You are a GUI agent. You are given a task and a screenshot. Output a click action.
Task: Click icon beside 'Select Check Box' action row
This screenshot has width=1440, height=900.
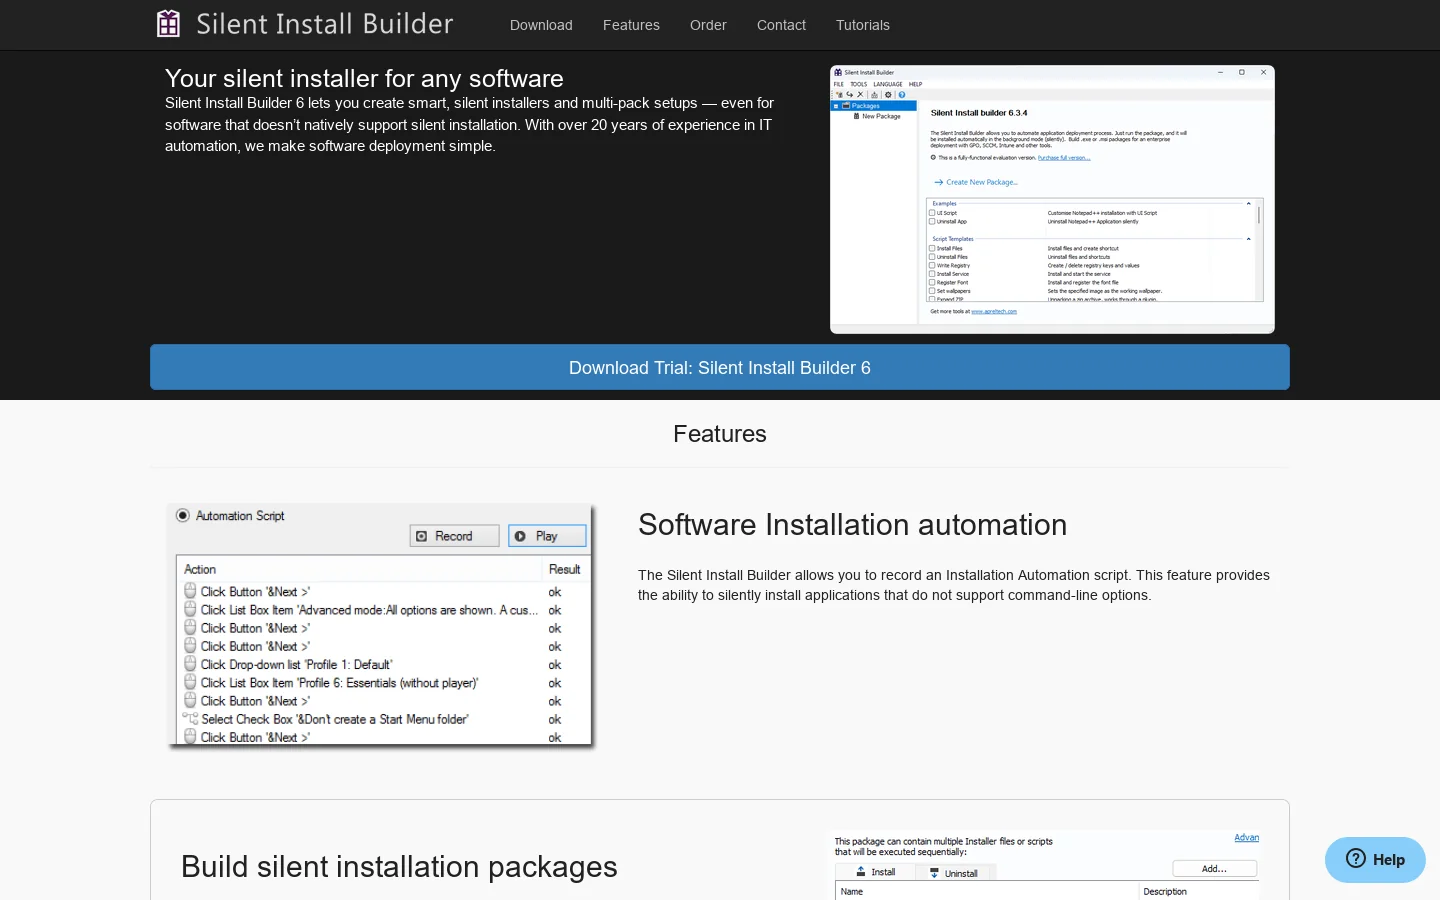tap(190, 718)
